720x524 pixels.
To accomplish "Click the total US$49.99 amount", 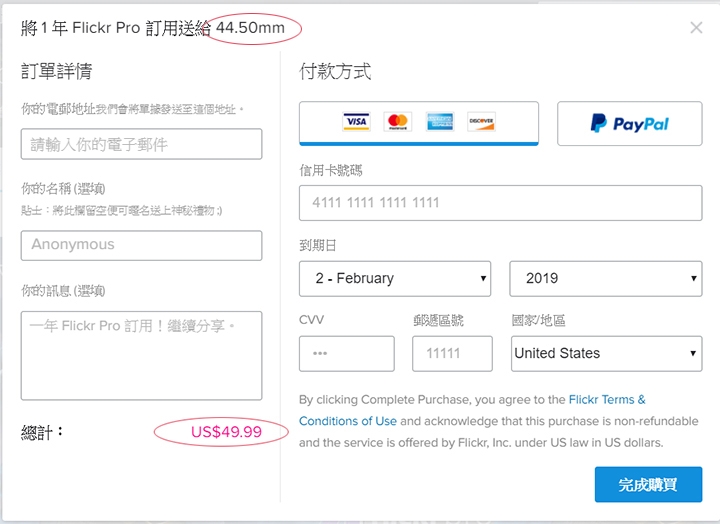I will click(x=226, y=432).
